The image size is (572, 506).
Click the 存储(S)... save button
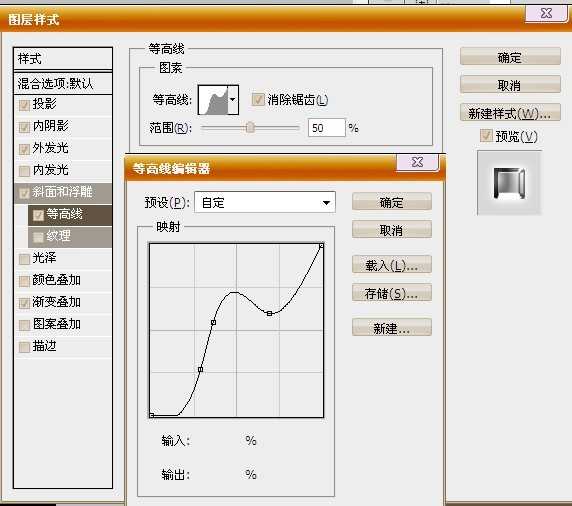pos(392,293)
